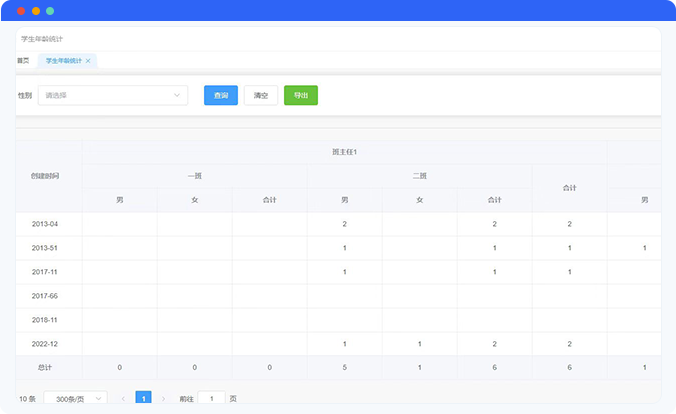Focus the 前往 page number input

[211, 398]
